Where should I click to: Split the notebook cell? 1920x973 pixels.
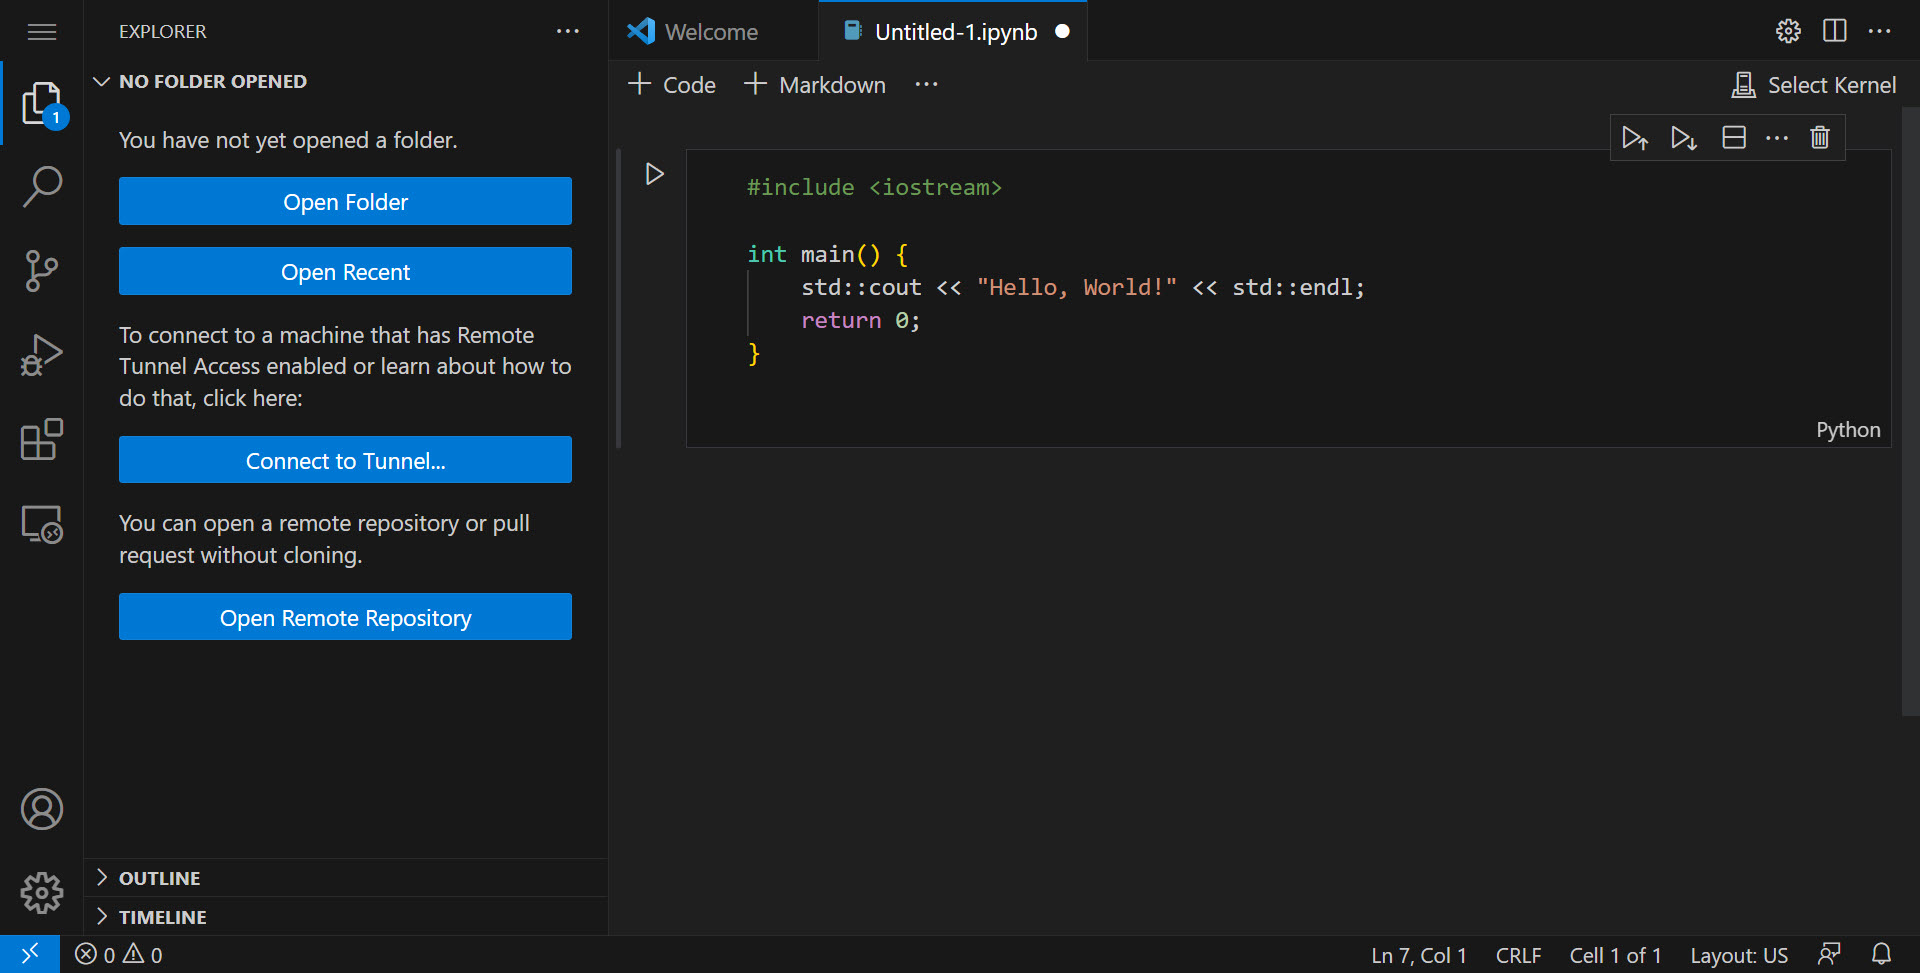pos(1734,137)
